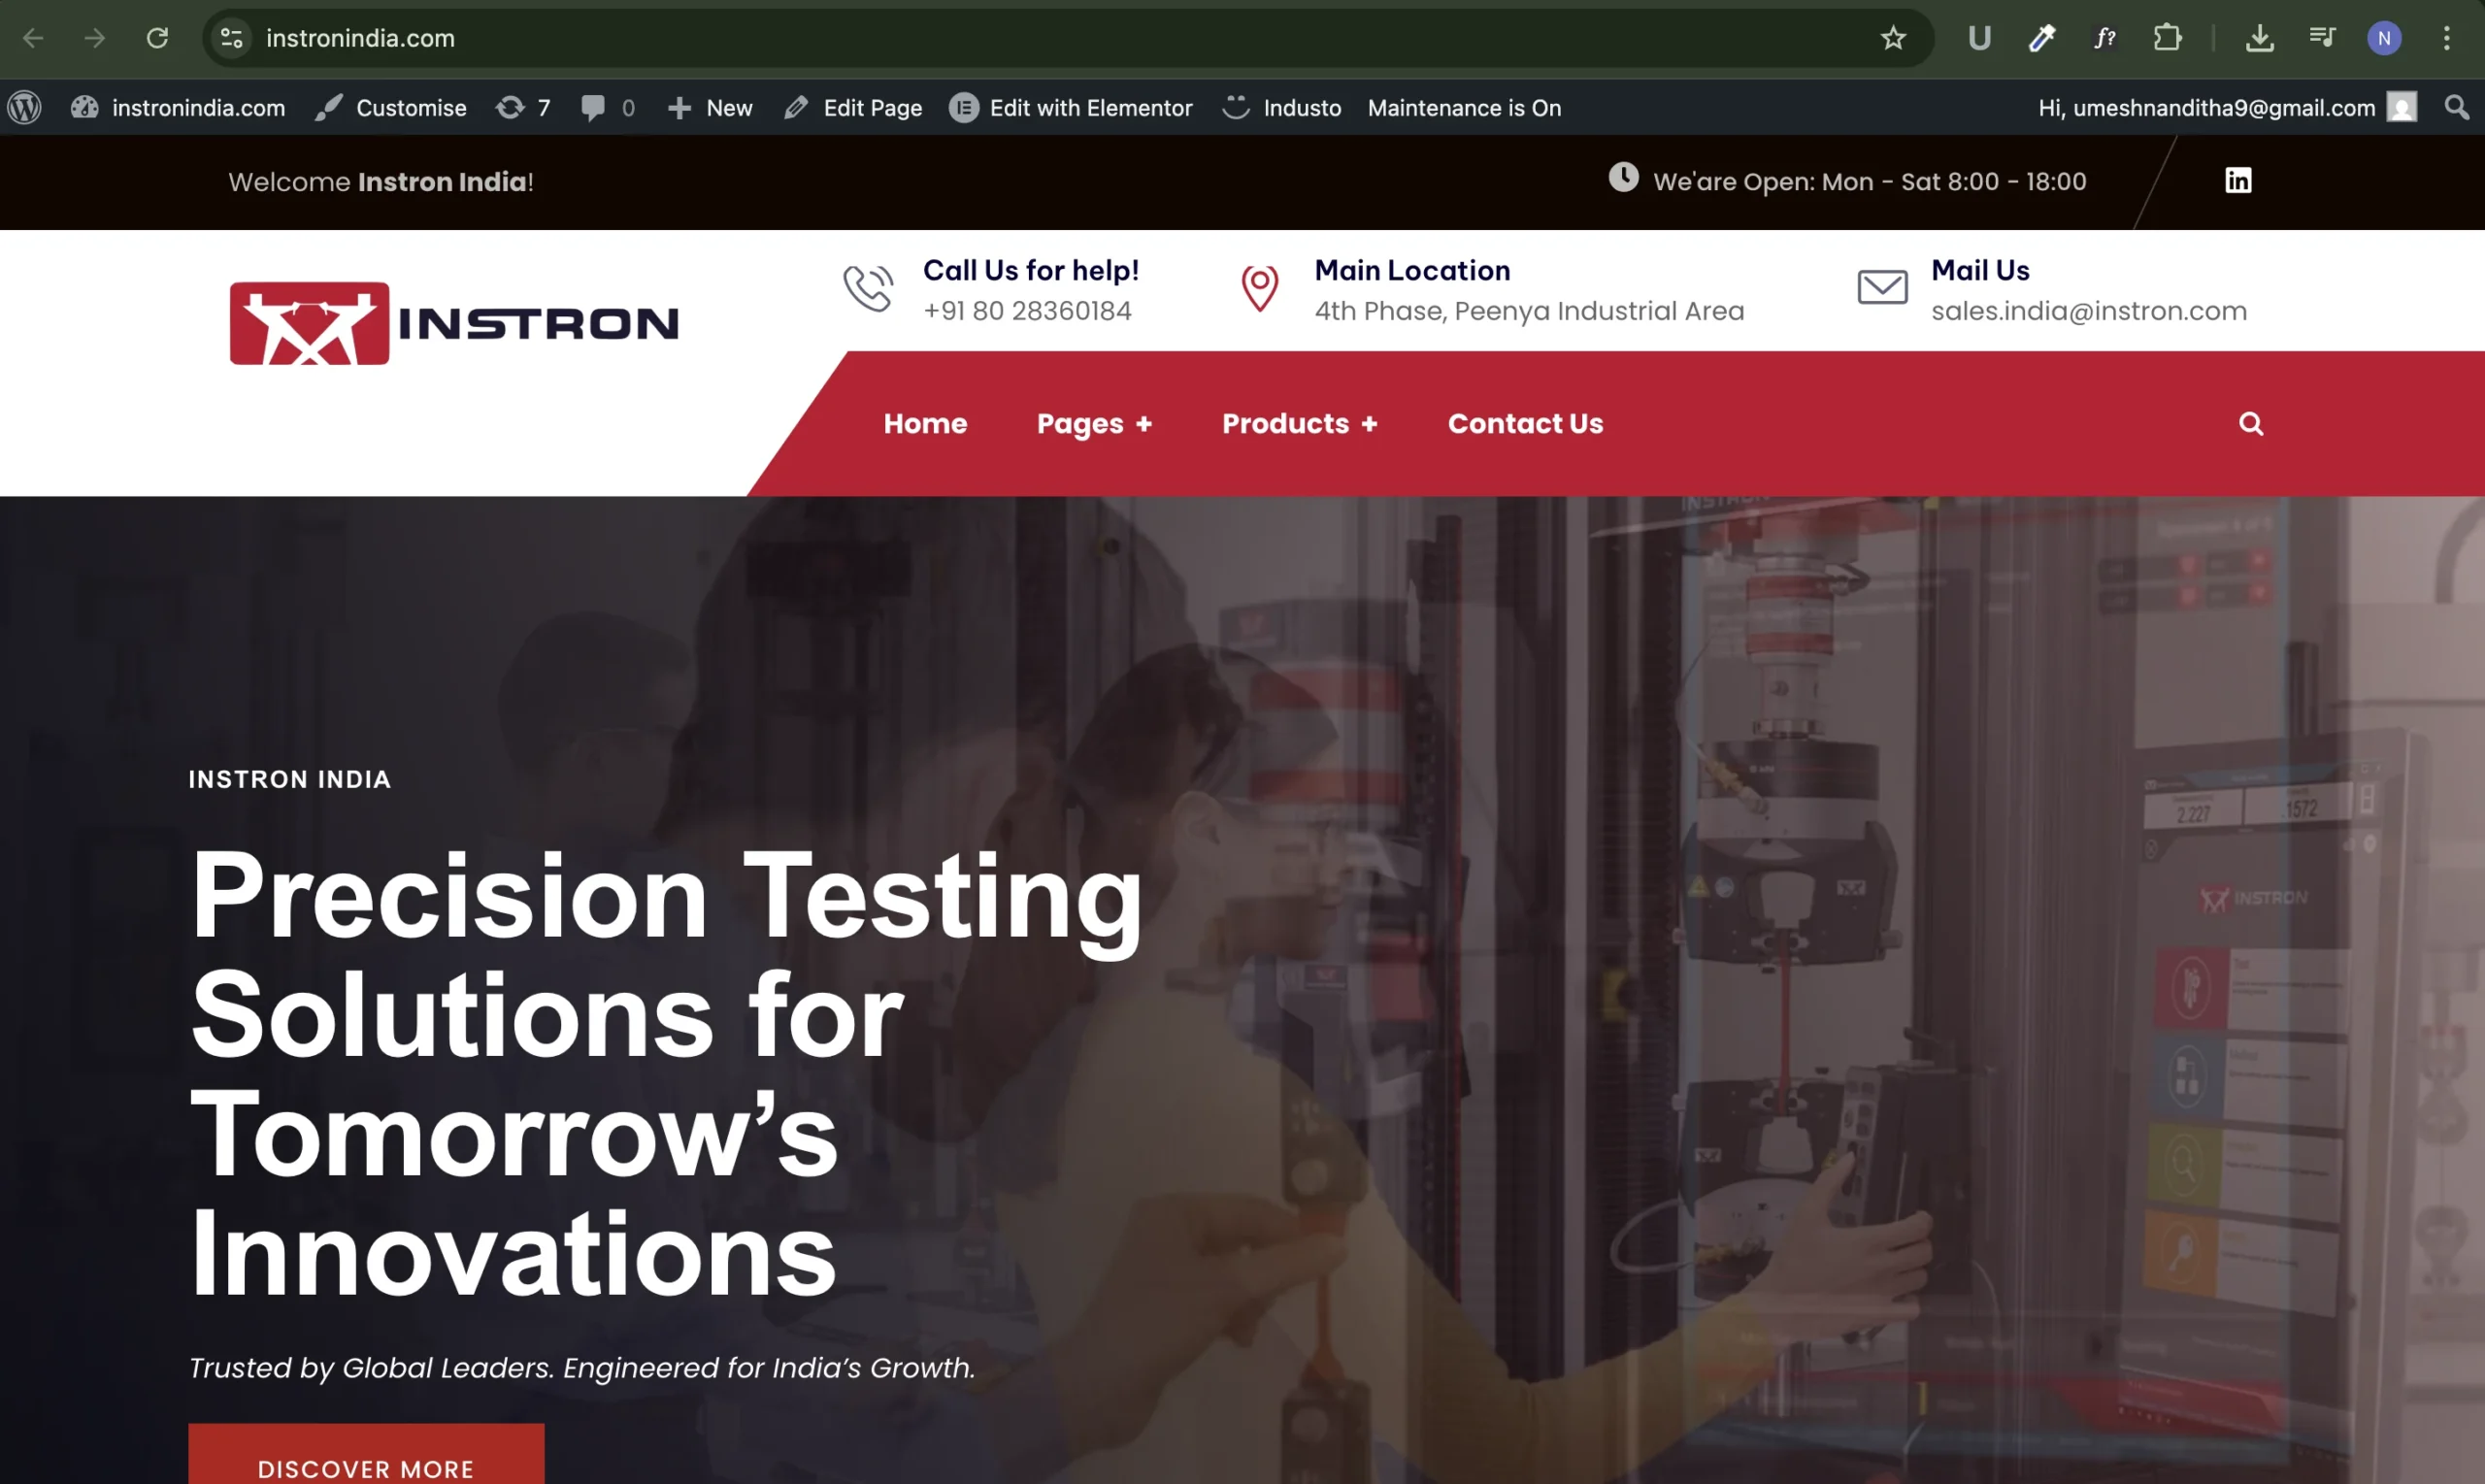Viewport: 2485px width, 1484px height.
Task: Open the WordPress admin search icon
Action: [2457, 107]
